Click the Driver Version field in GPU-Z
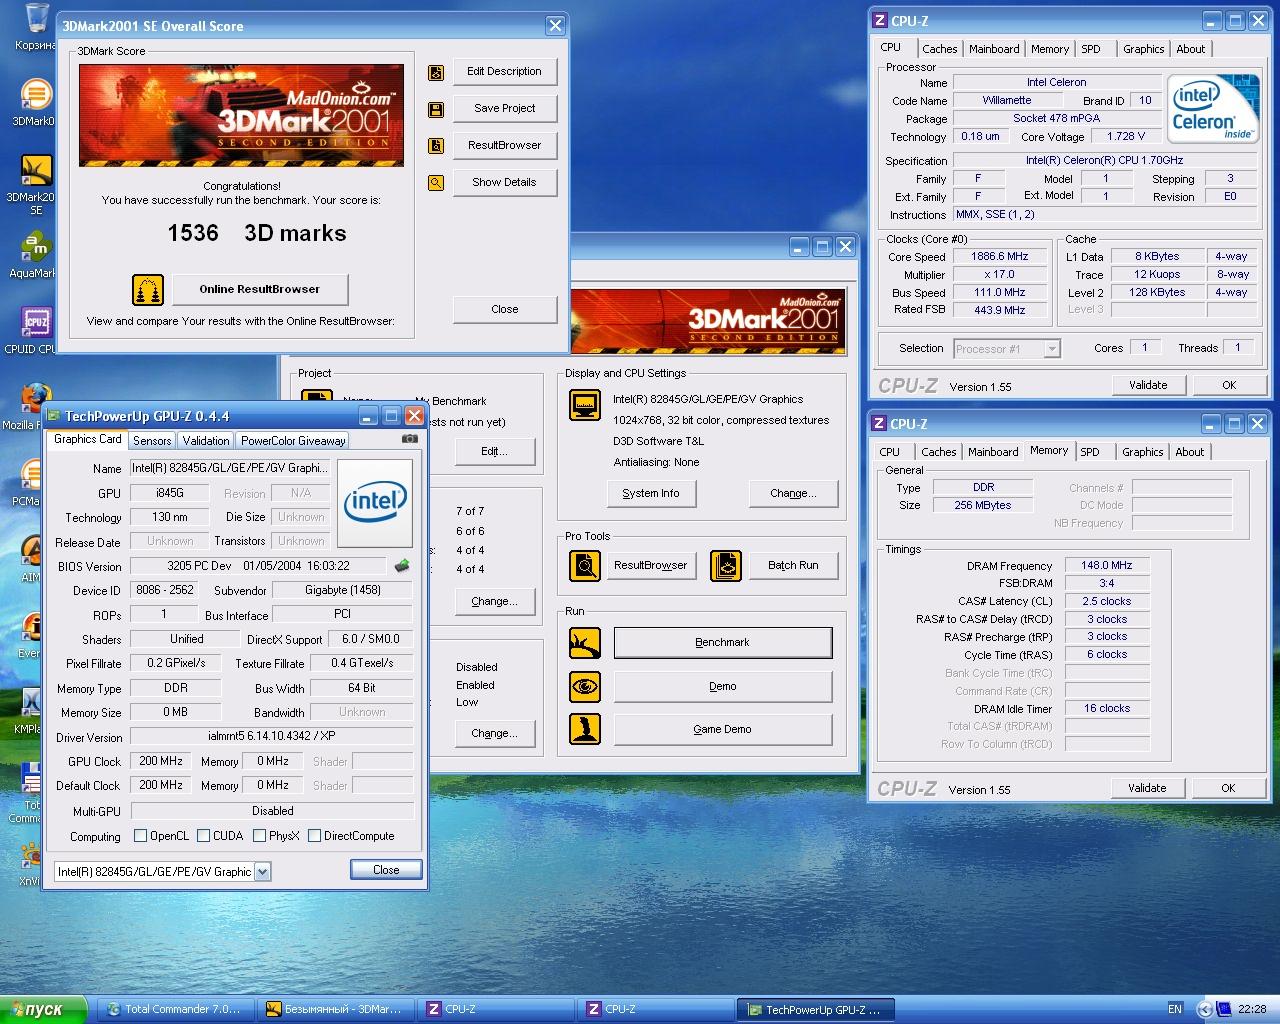Screen dimensions: 1280x1024 click(x=272, y=737)
